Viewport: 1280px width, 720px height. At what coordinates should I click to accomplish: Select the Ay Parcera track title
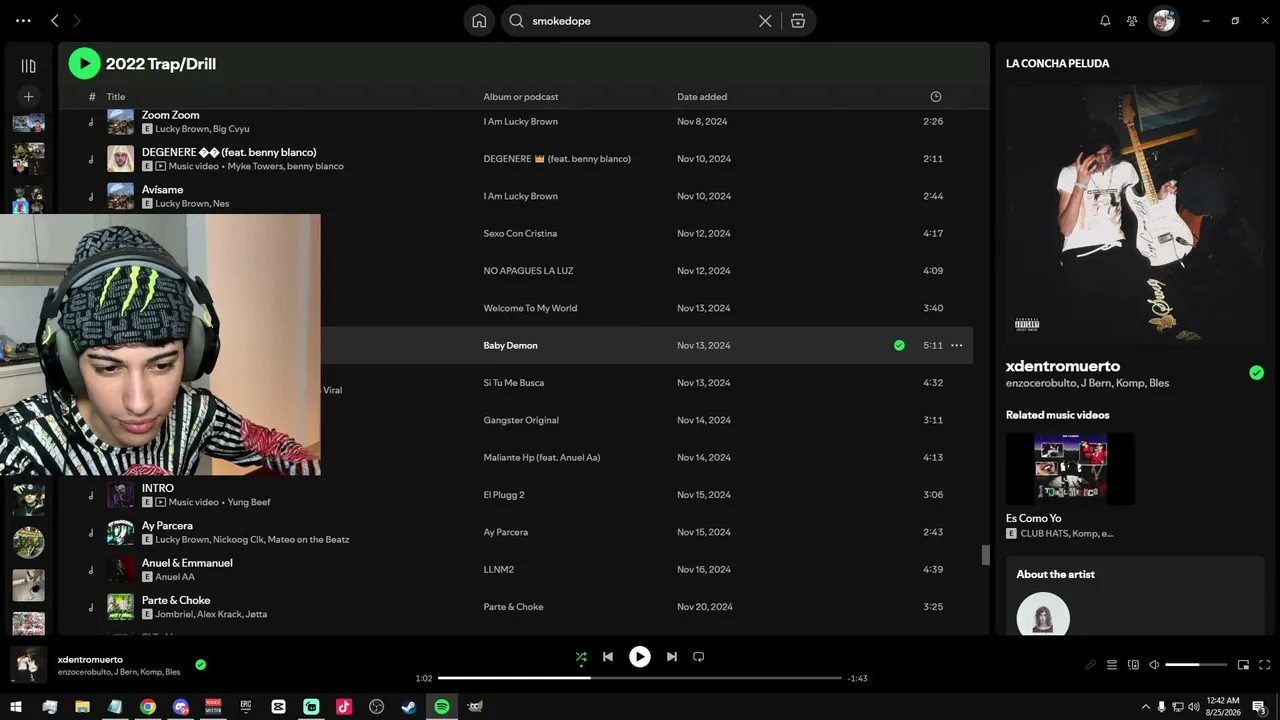167,525
